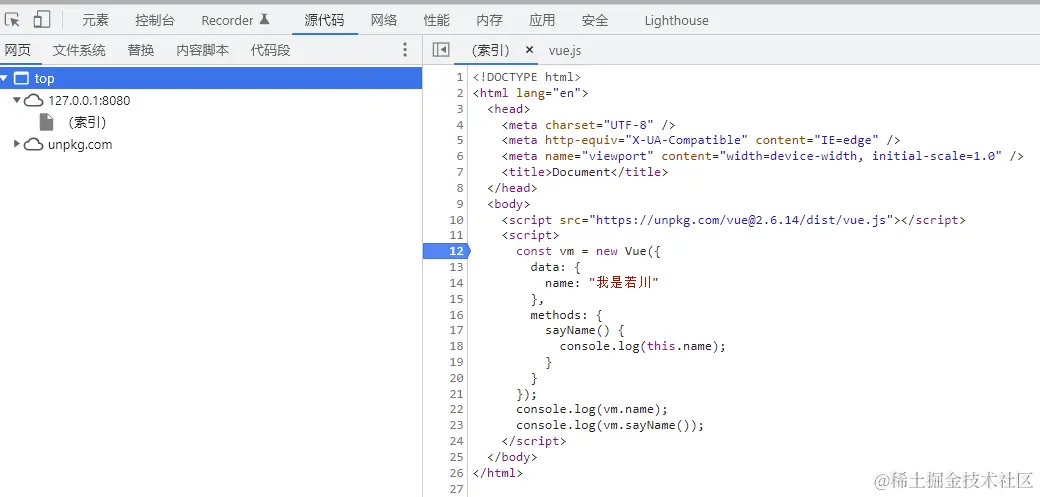The image size is (1040, 497).
Task: Click the html lang="en" line
Action: tap(530, 93)
